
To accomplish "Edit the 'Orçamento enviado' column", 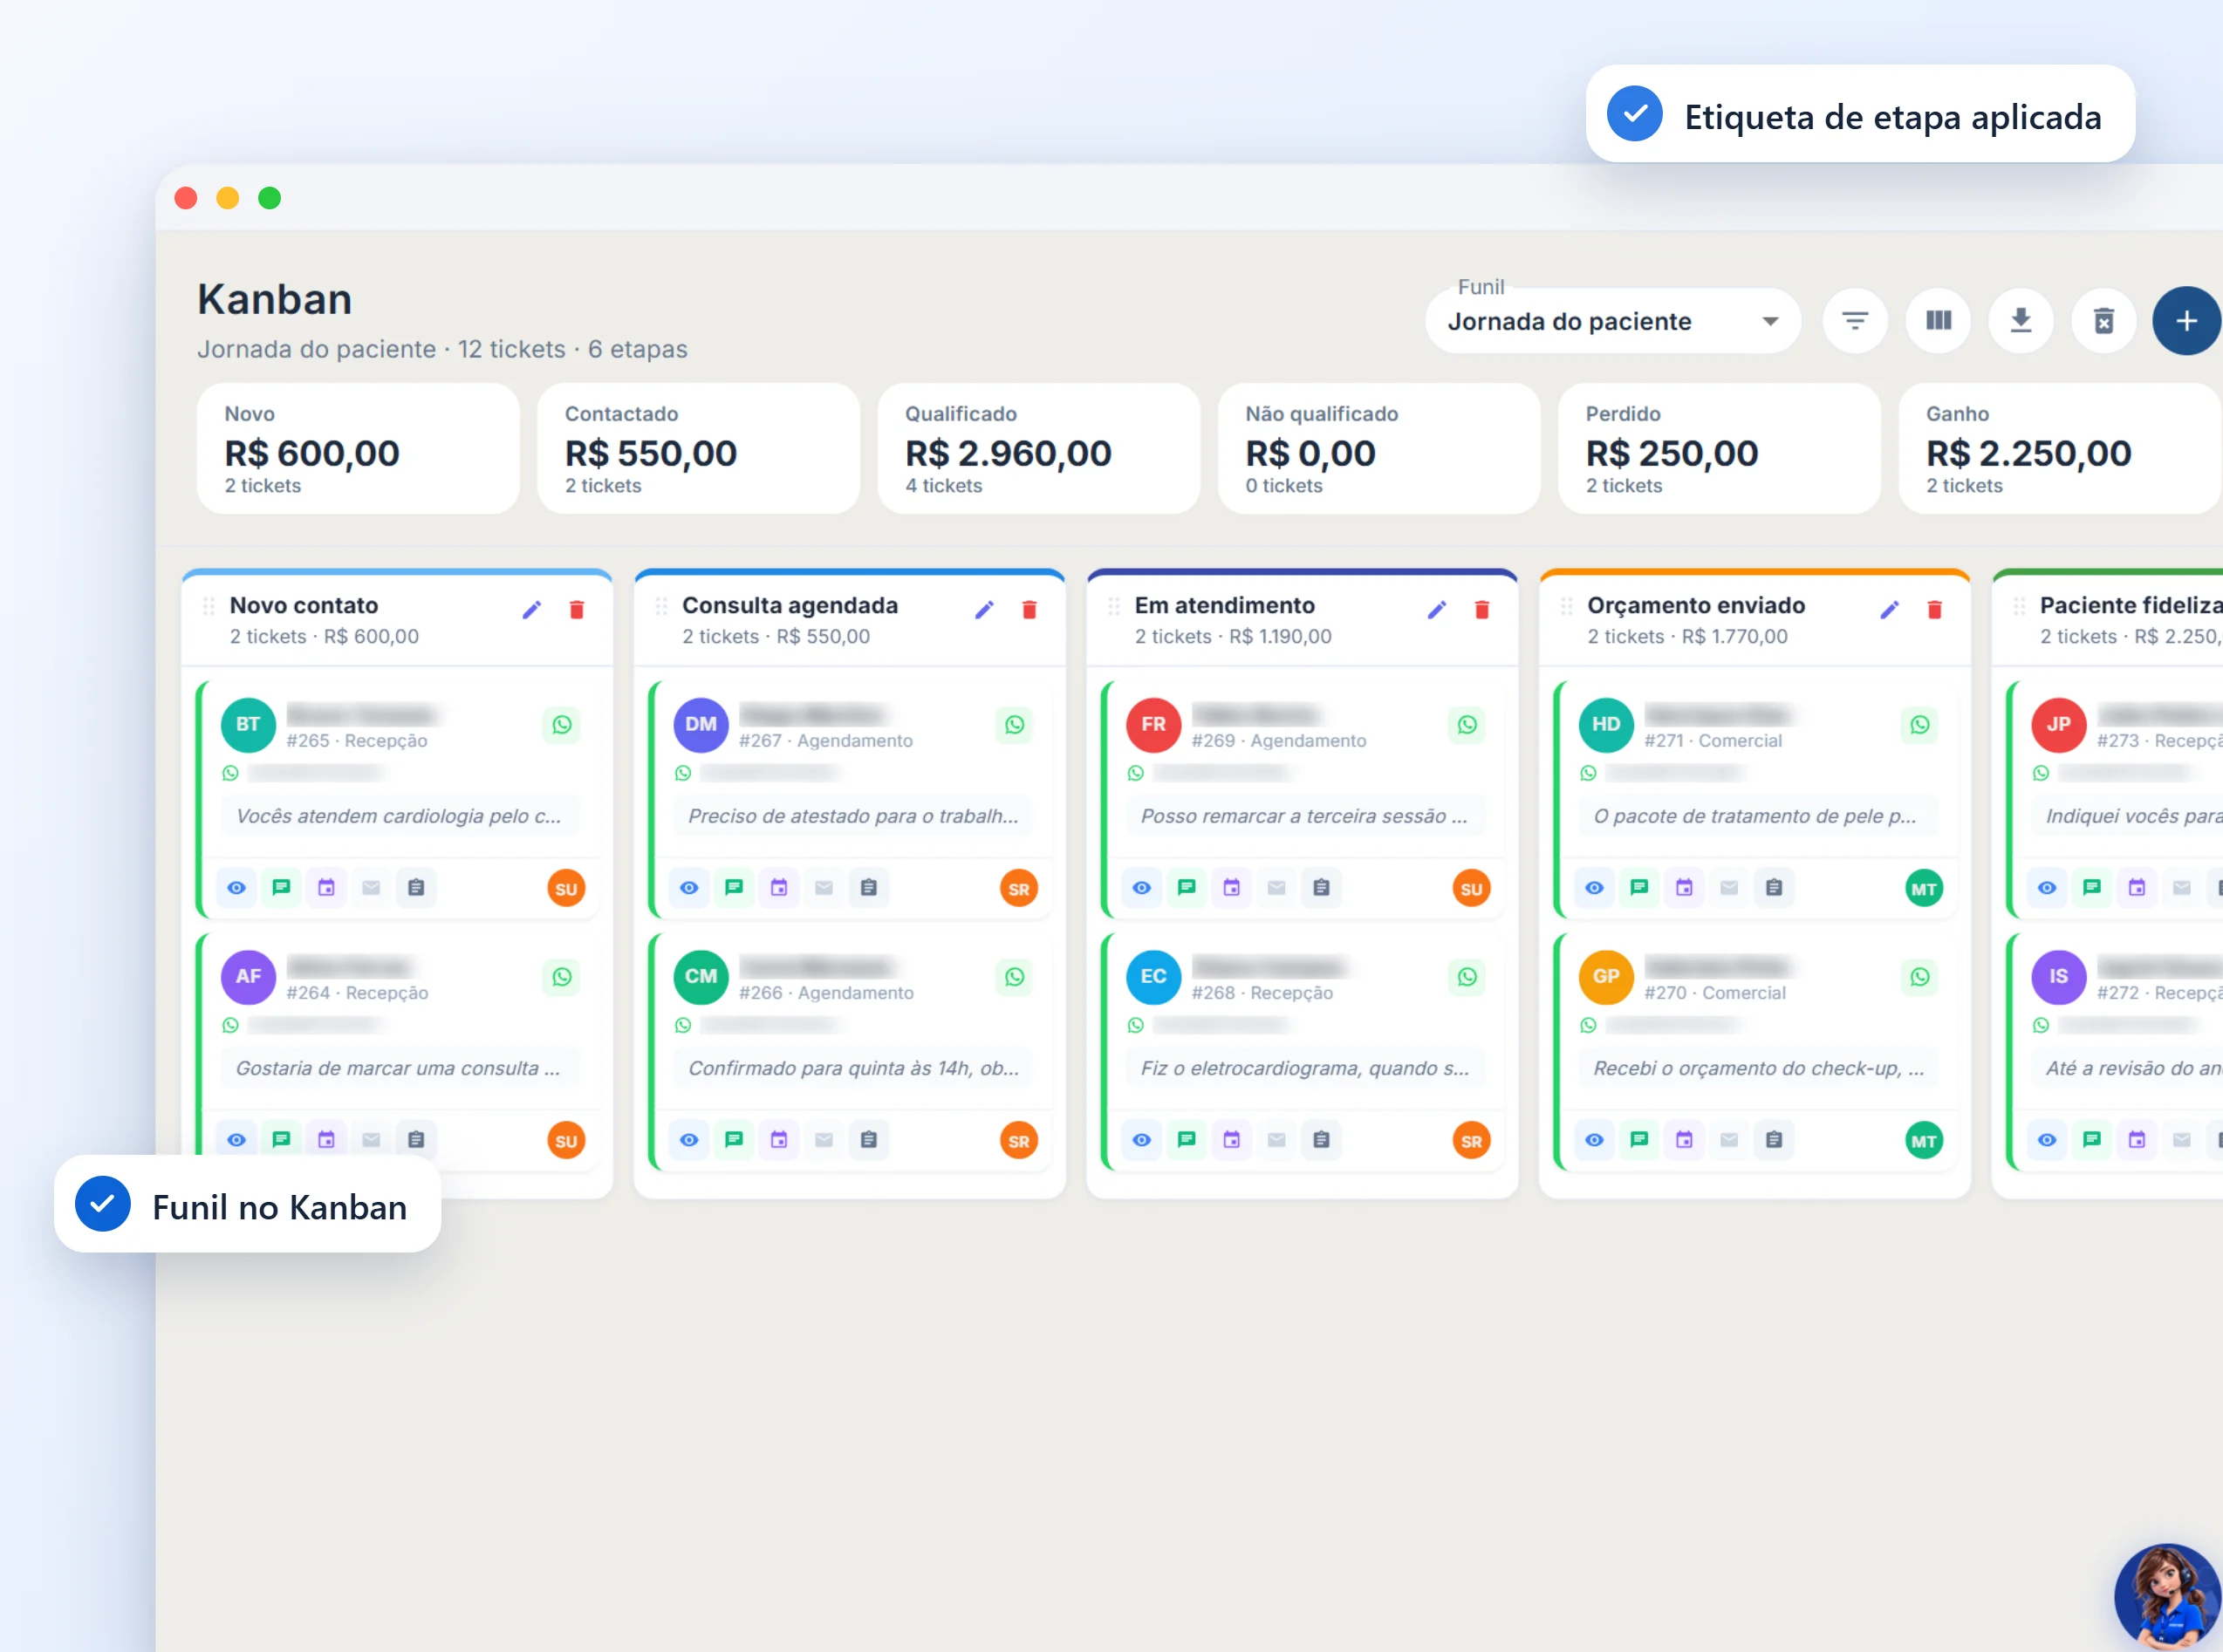I will pyautogui.click(x=1890, y=609).
